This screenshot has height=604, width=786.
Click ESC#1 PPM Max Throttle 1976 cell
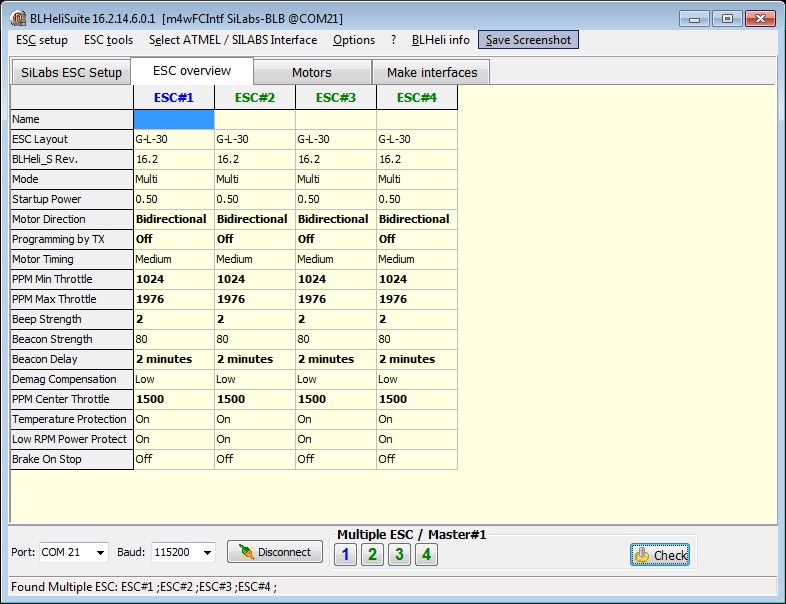pyautogui.click(x=174, y=299)
